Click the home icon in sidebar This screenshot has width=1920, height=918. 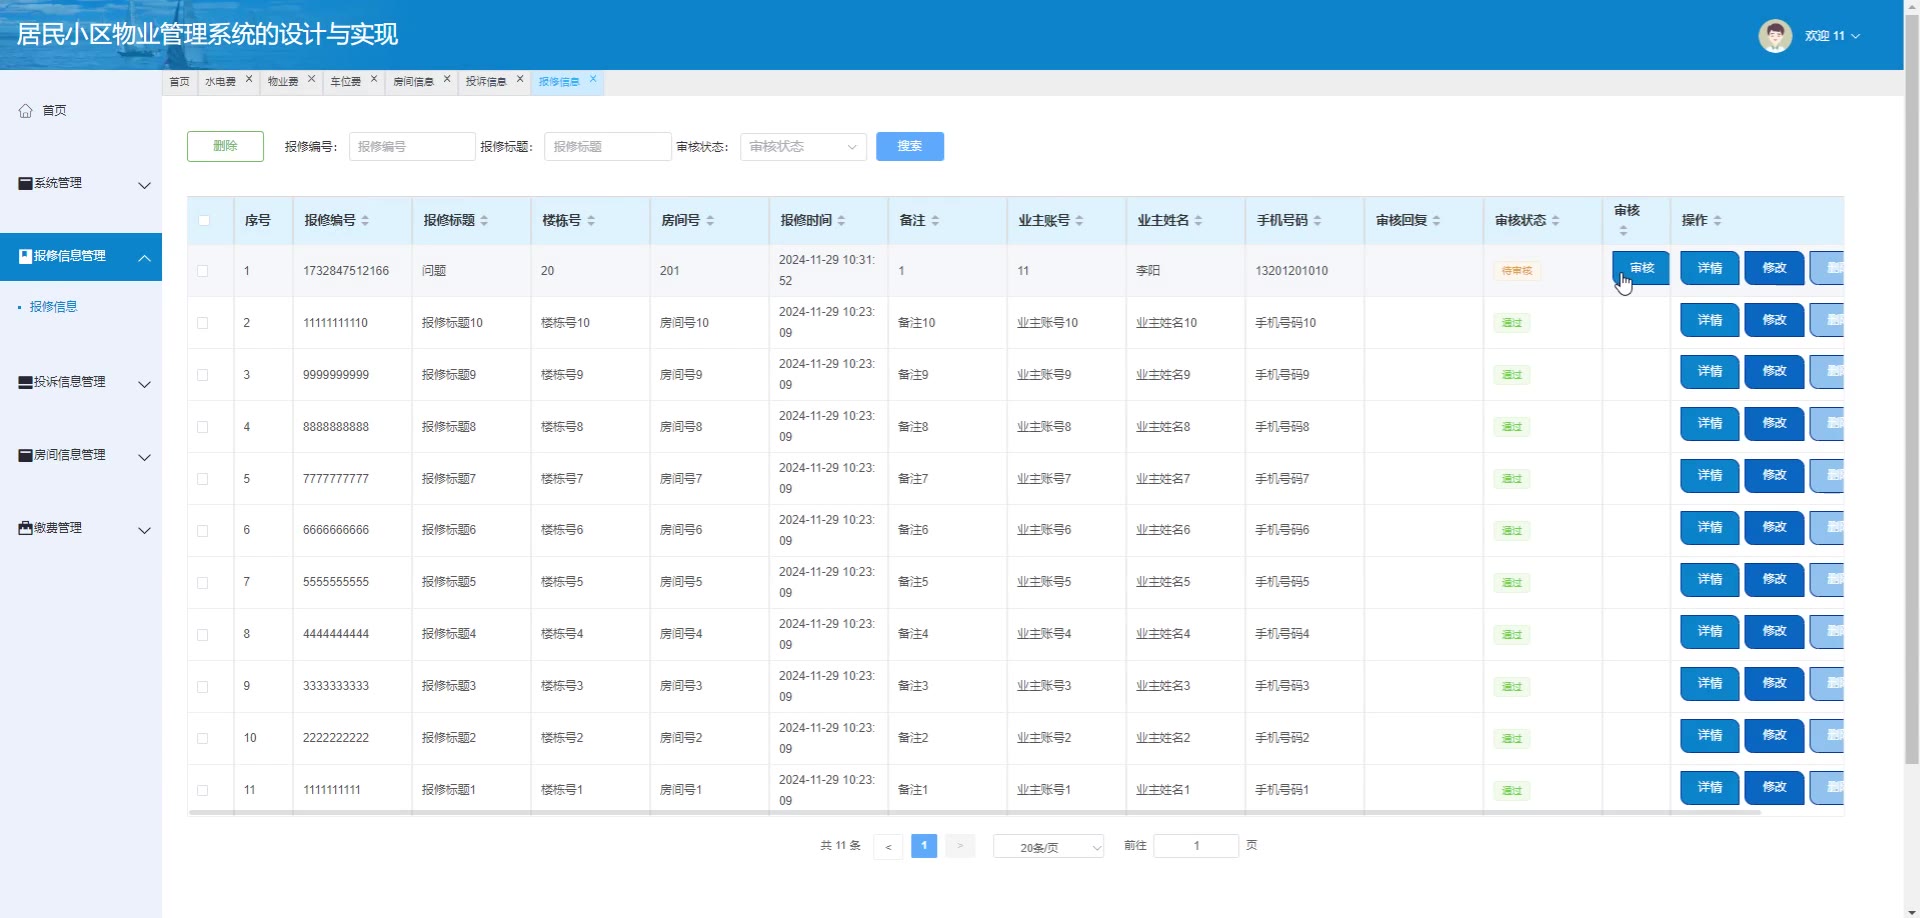click(x=26, y=111)
